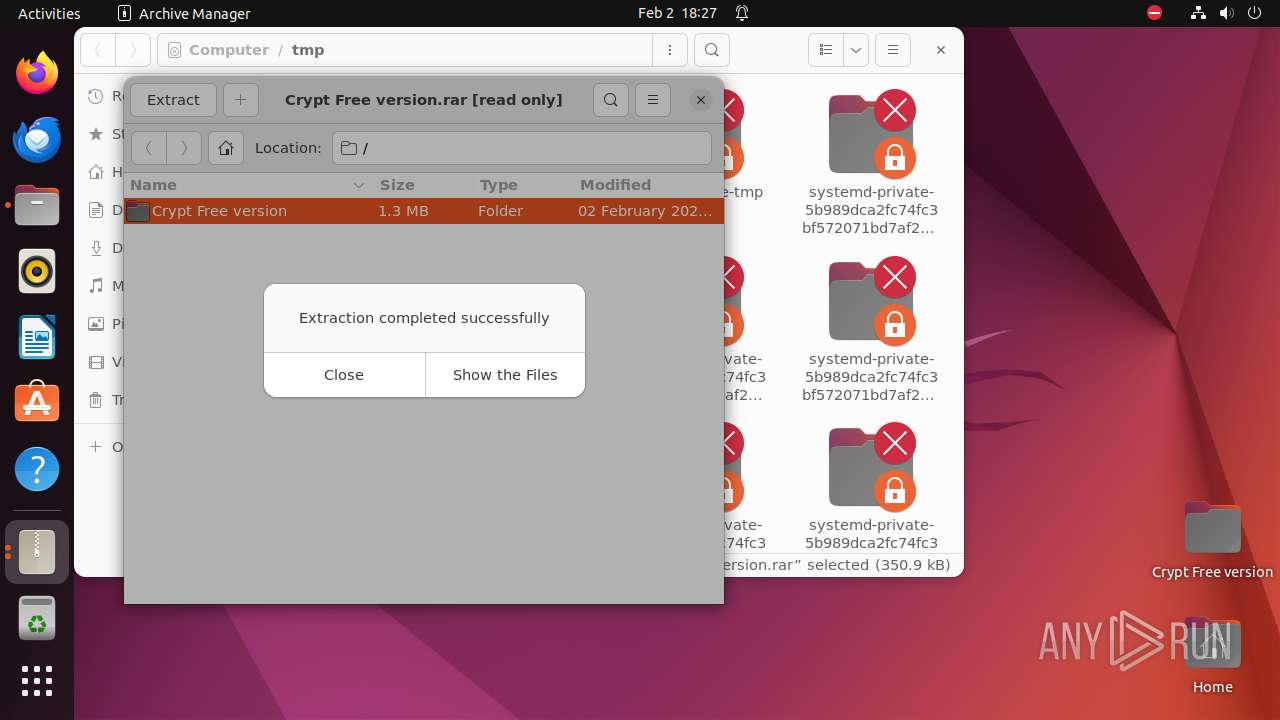This screenshot has width=1280, height=720.
Task: Toggle the notification bell indicator
Action: [x=742, y=13]
